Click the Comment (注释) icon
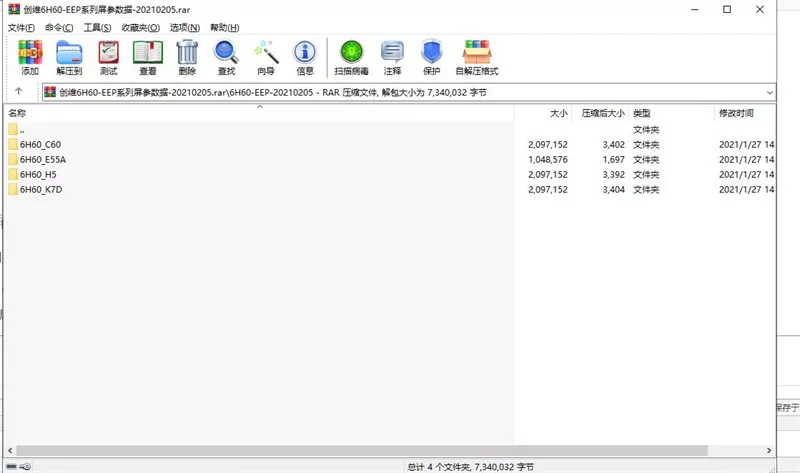 point(392,52)
